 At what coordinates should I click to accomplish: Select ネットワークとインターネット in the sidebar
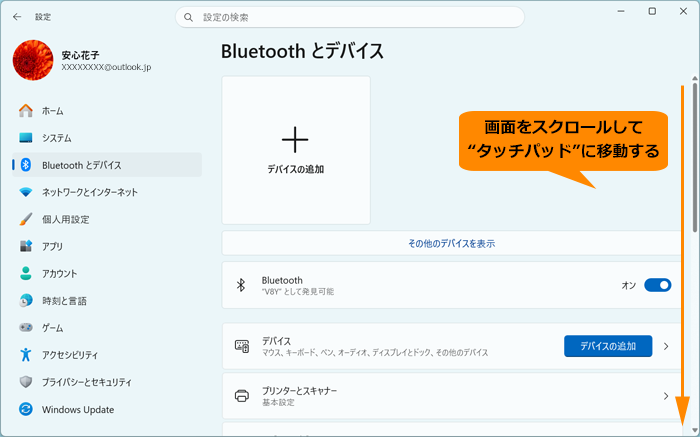(x=107, y=192)
